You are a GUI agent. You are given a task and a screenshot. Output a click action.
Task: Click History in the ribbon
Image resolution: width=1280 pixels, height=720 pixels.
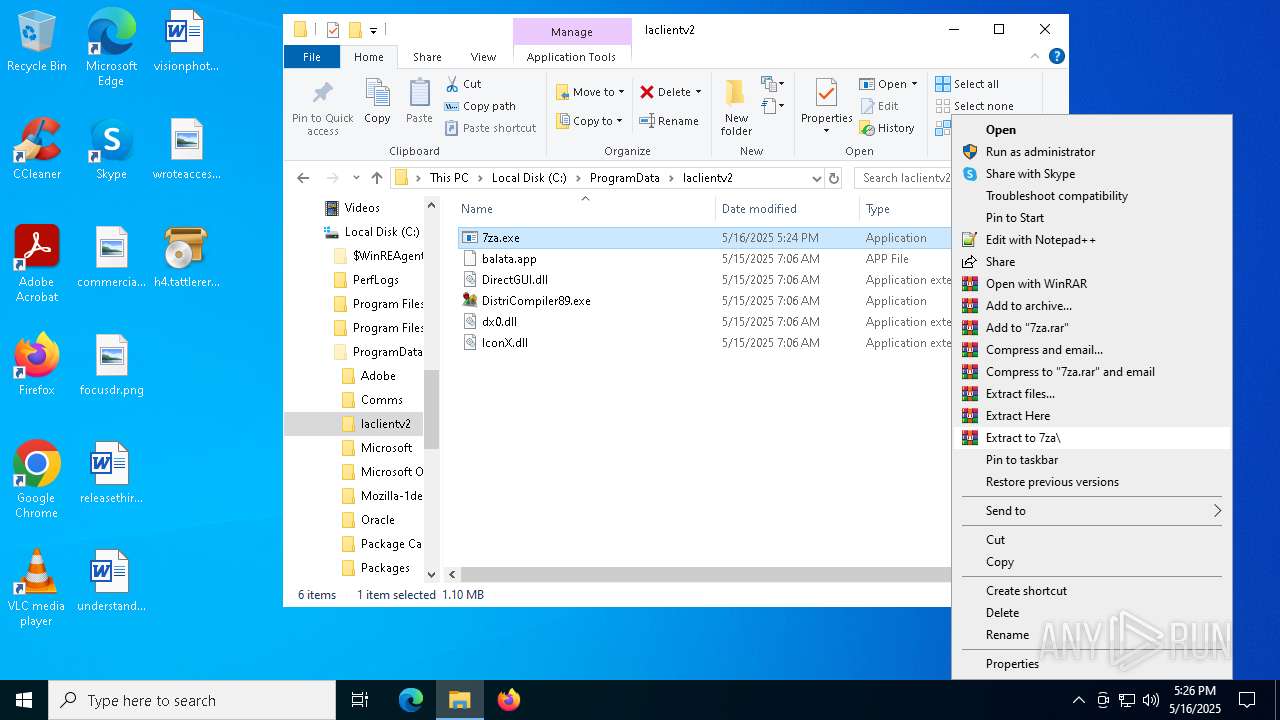click(886, 128)
